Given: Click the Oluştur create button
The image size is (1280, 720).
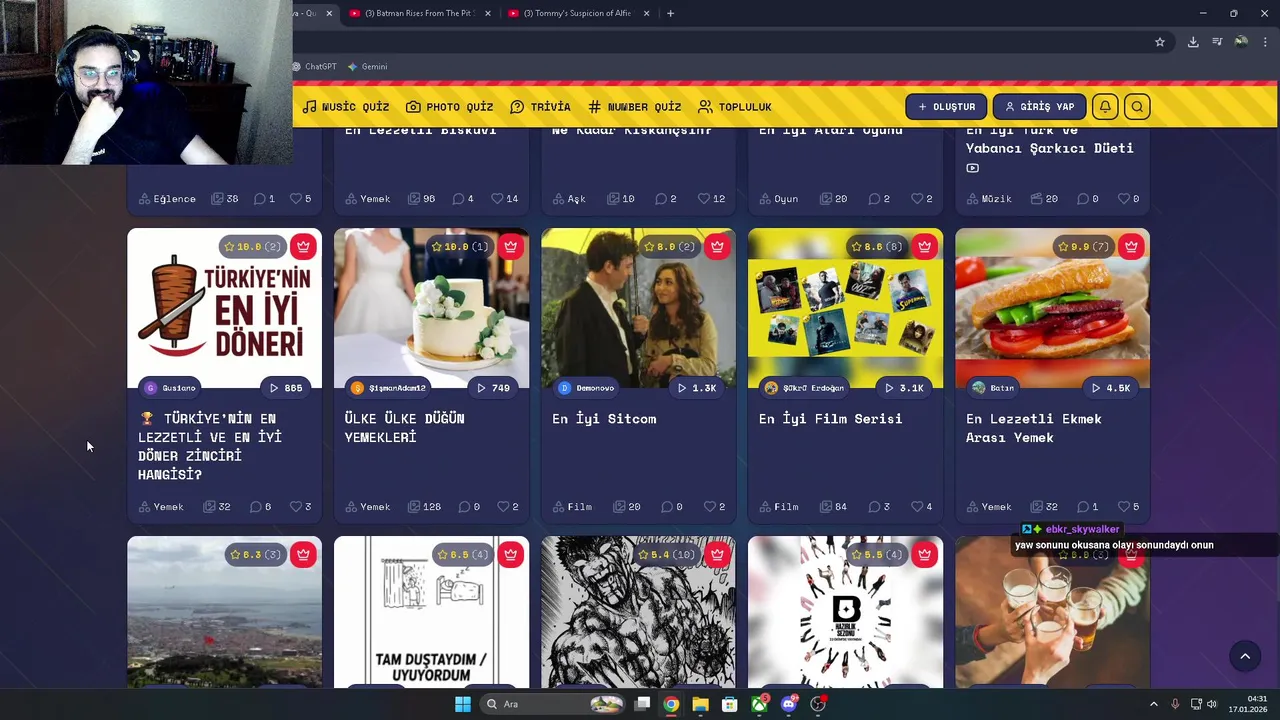Looking at the screenshot, I should (946, 107).
